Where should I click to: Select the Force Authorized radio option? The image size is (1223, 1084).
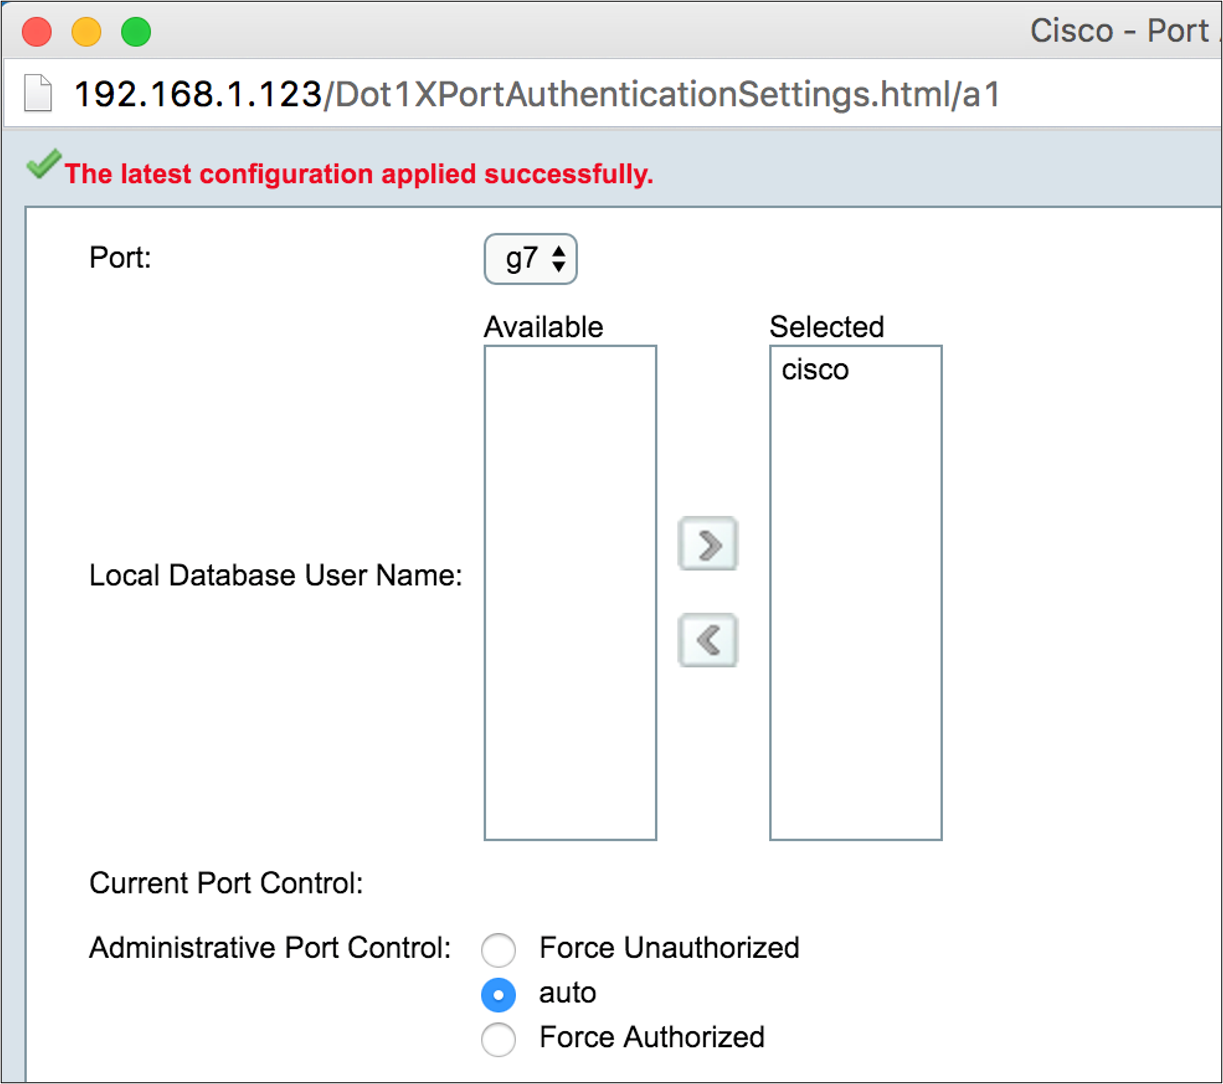point(498,1039)
